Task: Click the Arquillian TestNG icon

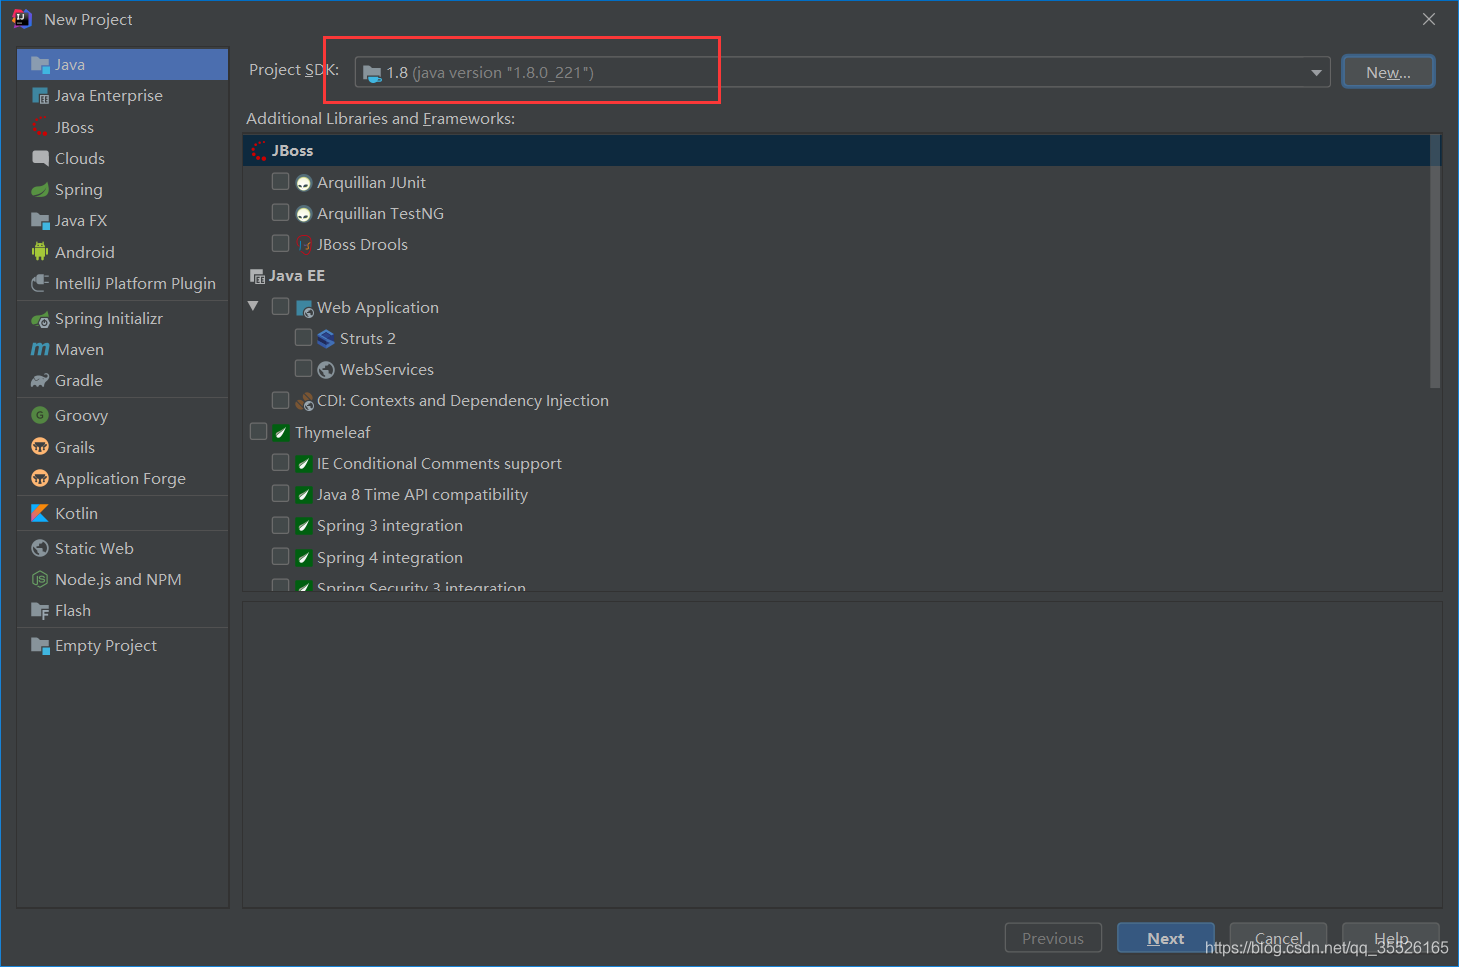Action: (x=304, y=214)
